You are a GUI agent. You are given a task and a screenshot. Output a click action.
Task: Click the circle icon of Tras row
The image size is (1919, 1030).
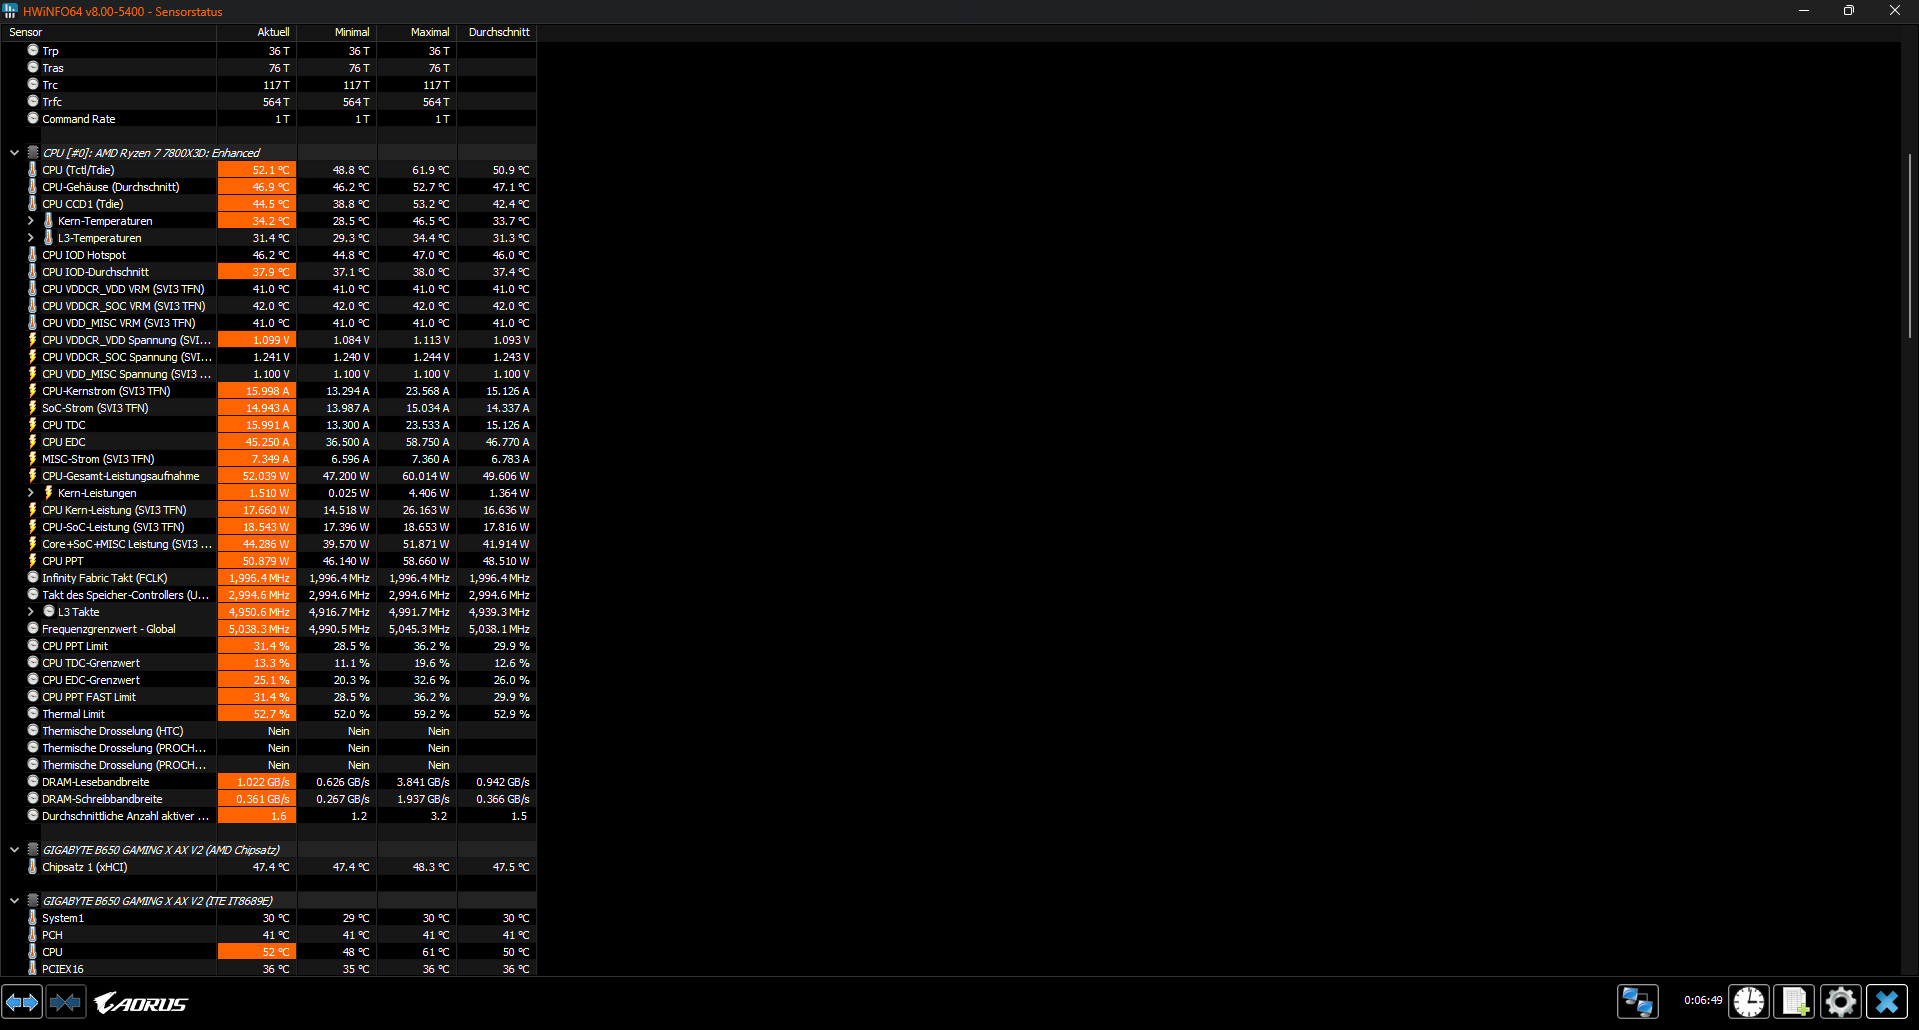point(33,67)
